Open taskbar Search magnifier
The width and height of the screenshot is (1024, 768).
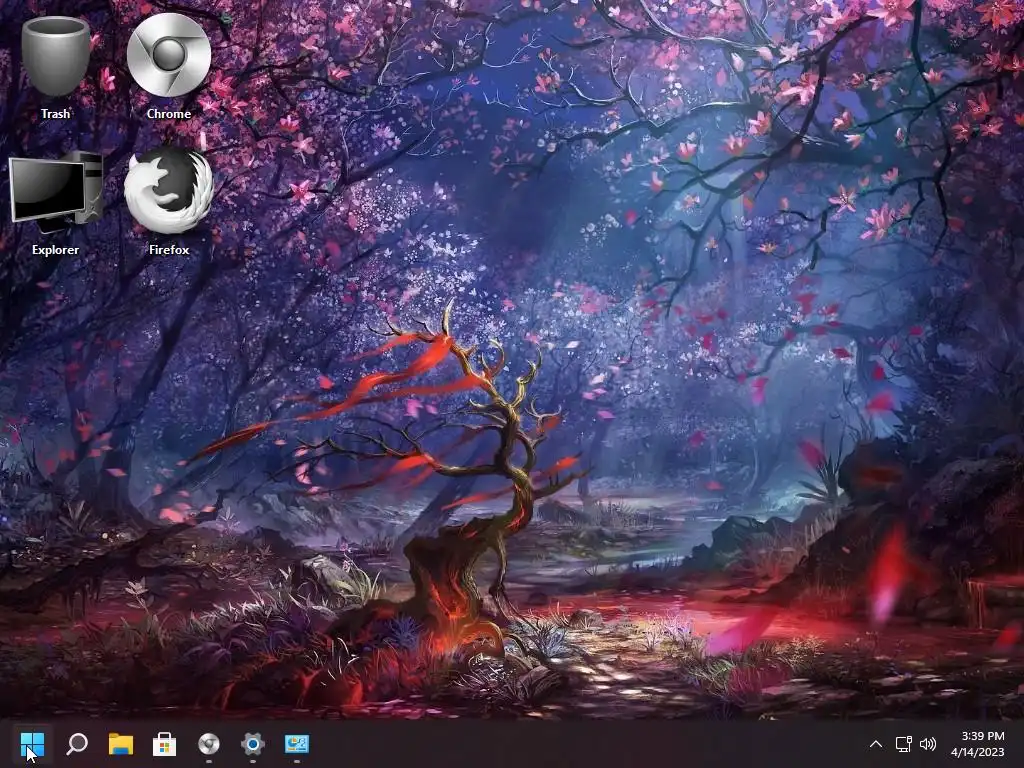pyautogui.click(x=77, y=743)
